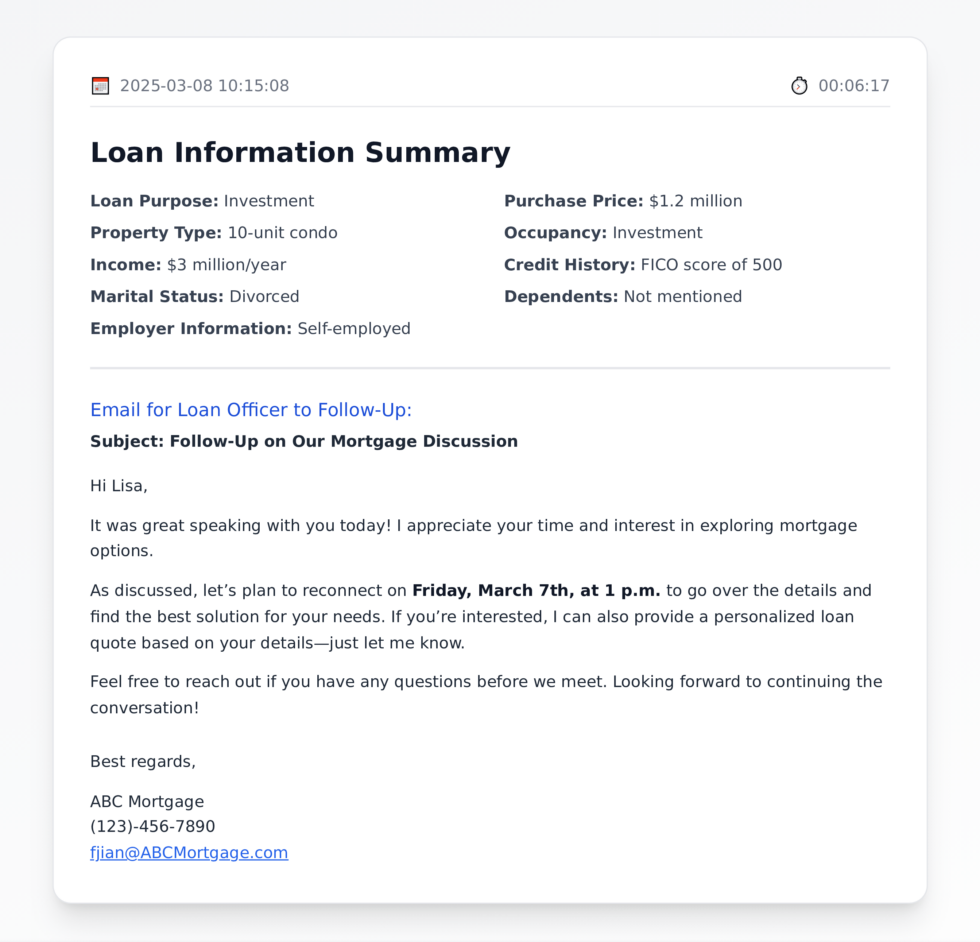Screen dimensions: 980x942
Task: Select the Employer Information Self-employed line
Action: (x=250, y=329)
